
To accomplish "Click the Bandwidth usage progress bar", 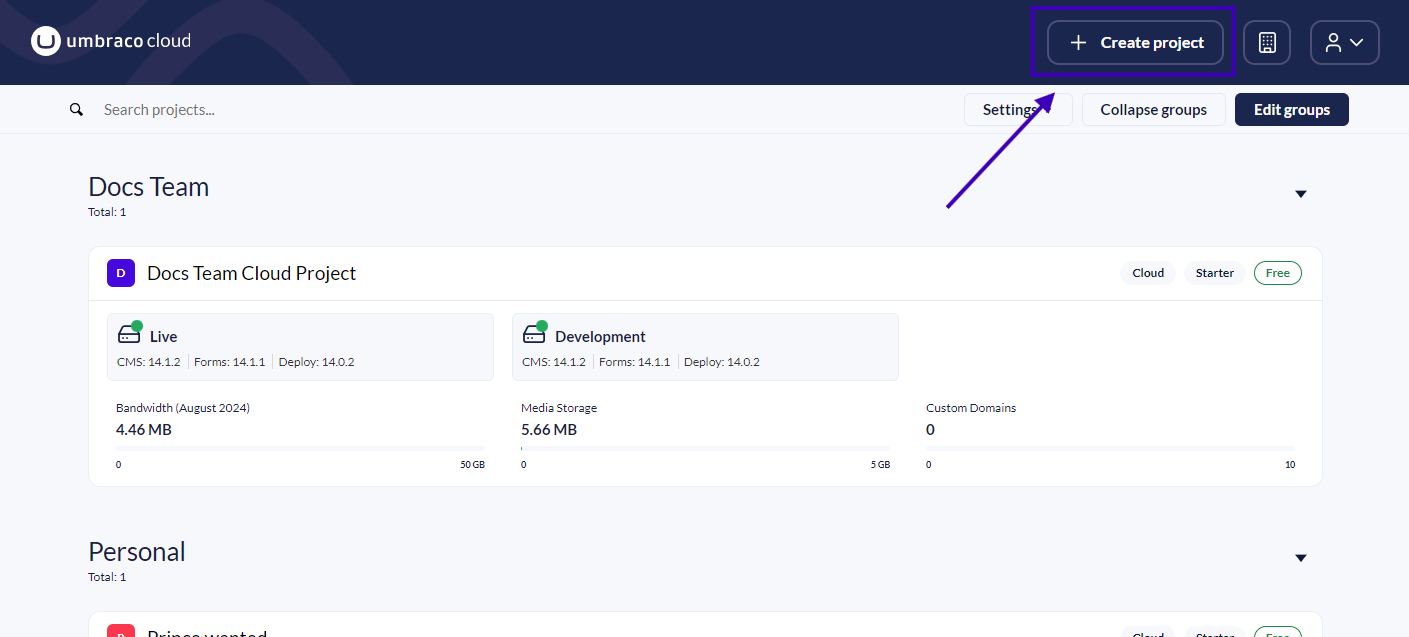I will 300,449.
